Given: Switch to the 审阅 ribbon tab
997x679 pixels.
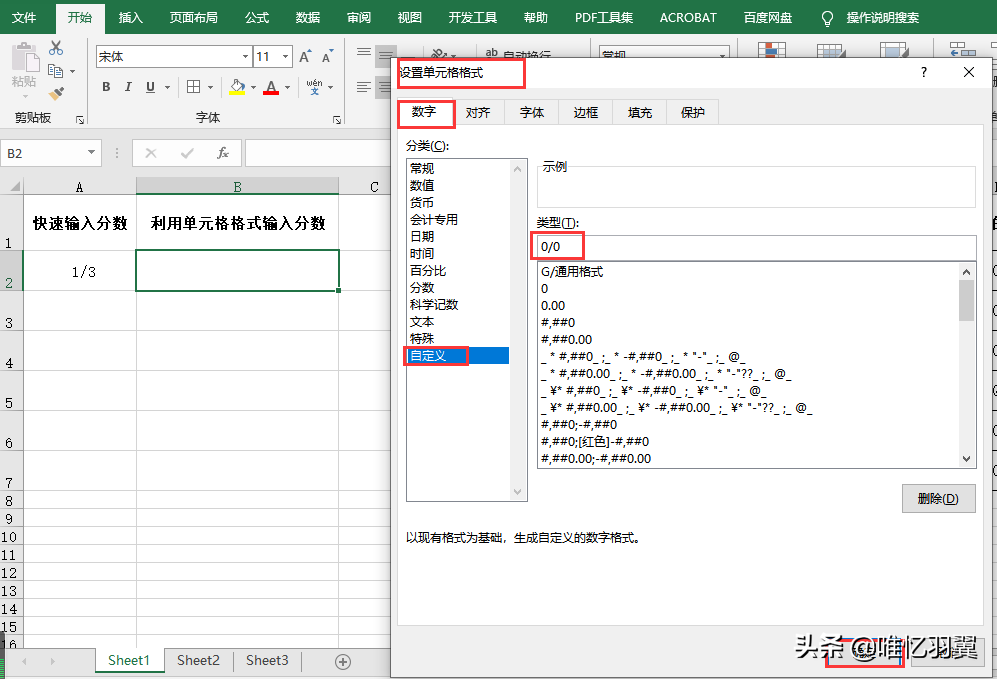Looking at the screenshot, I should pos(359,17).
